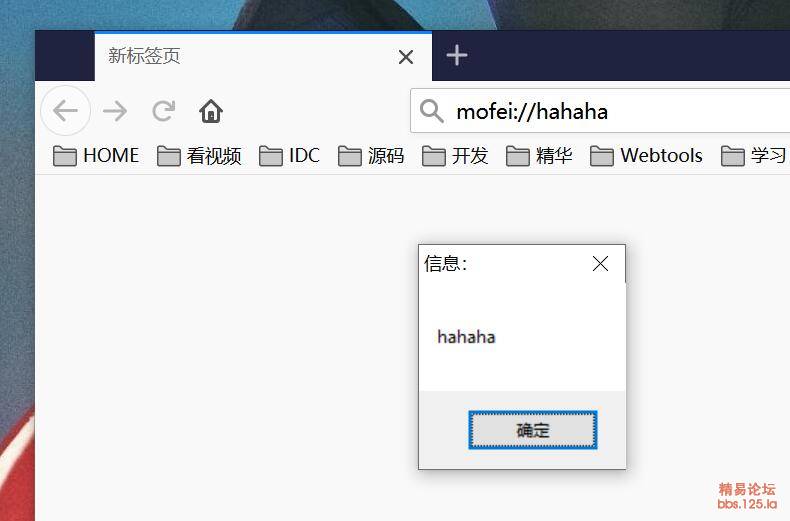Click the search magnifier in address bar
Viewport: 790px width, 521px height.
432,111
